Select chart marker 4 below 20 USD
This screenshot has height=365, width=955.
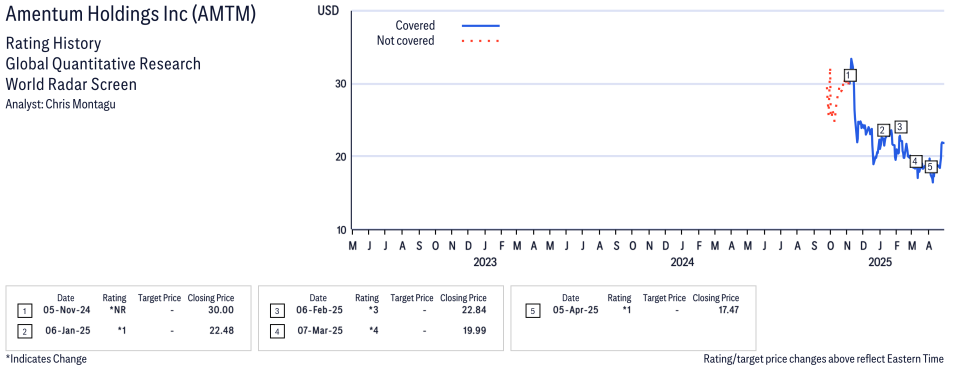pos(915,161)
